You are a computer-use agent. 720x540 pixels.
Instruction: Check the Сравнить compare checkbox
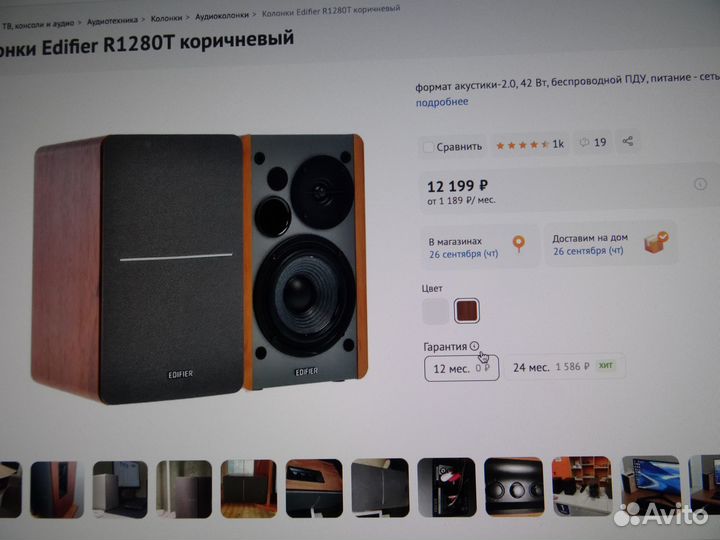(x=428, y=147)
